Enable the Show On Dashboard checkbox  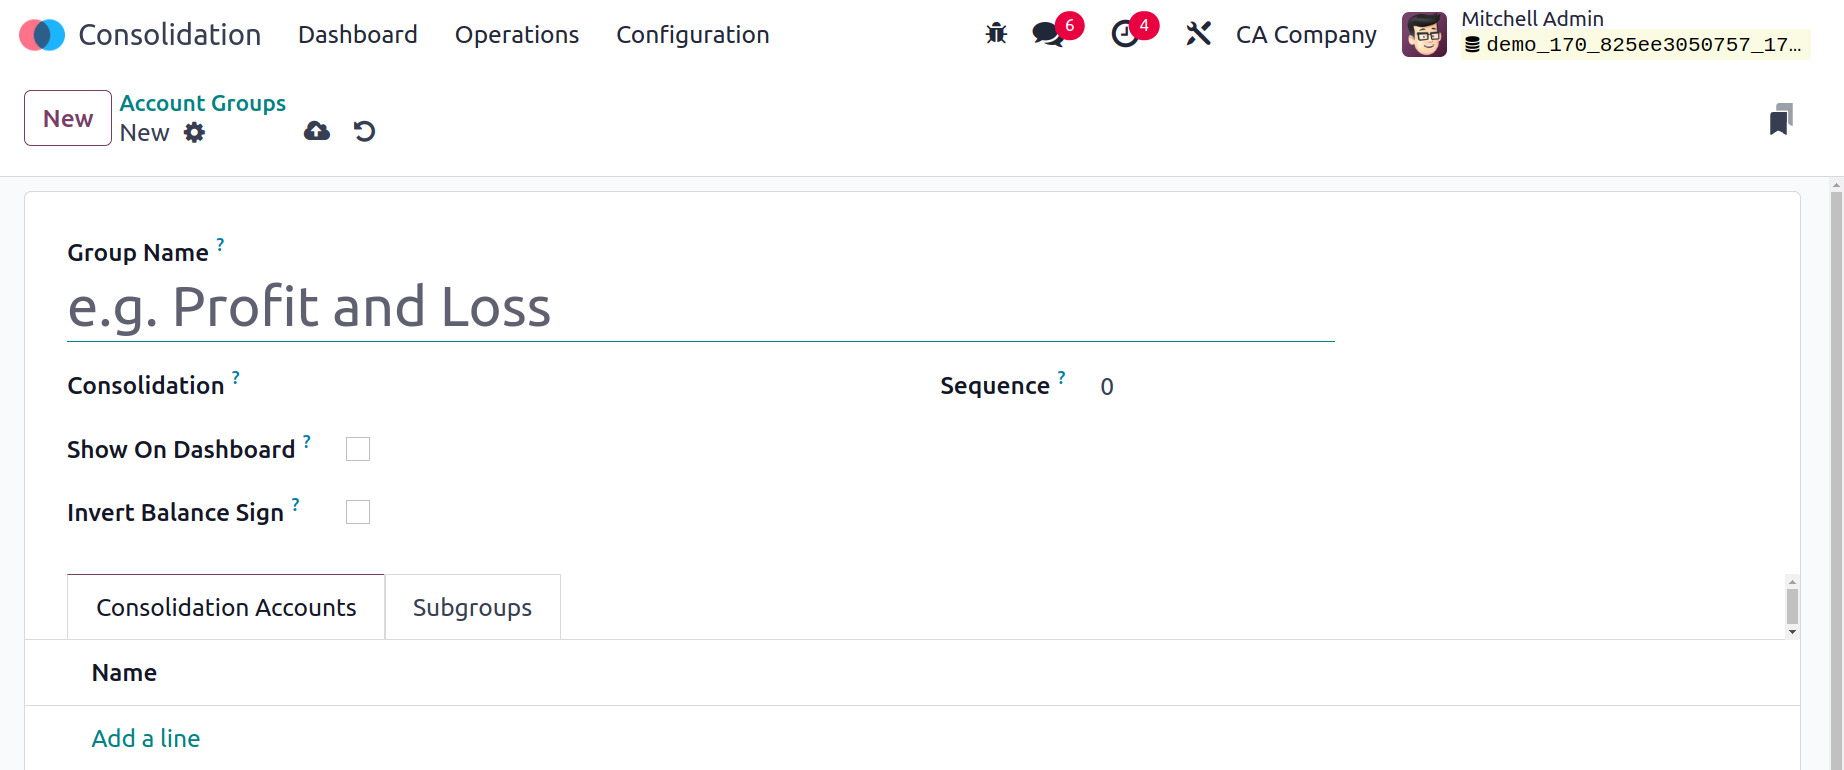point(358,449)
